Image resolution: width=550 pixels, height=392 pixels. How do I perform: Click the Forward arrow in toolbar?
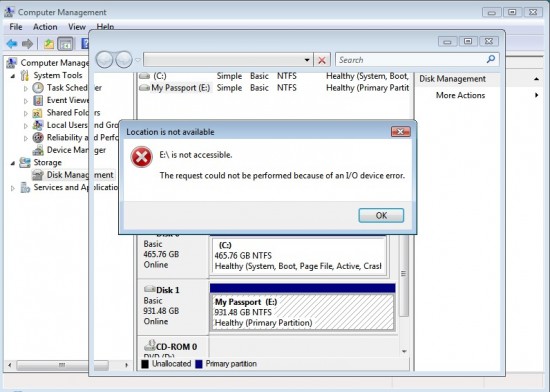pyautogui.click(x=27, y=44)
